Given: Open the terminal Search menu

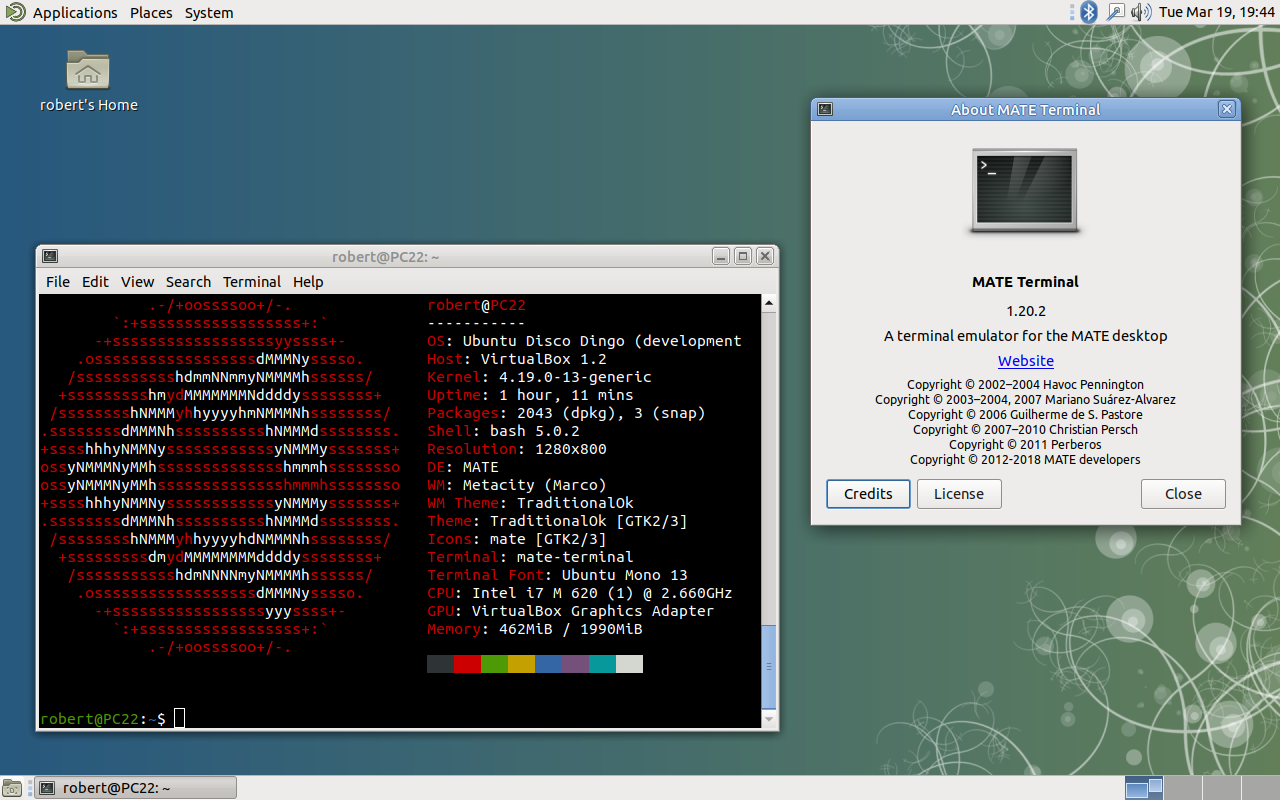Looking at the screenshot, I should click(x=188, y=282).
